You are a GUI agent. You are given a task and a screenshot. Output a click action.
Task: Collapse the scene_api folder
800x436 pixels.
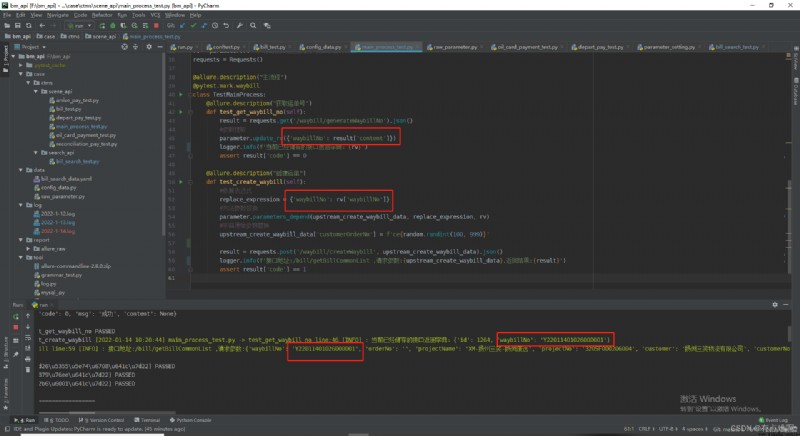[36, 91]
